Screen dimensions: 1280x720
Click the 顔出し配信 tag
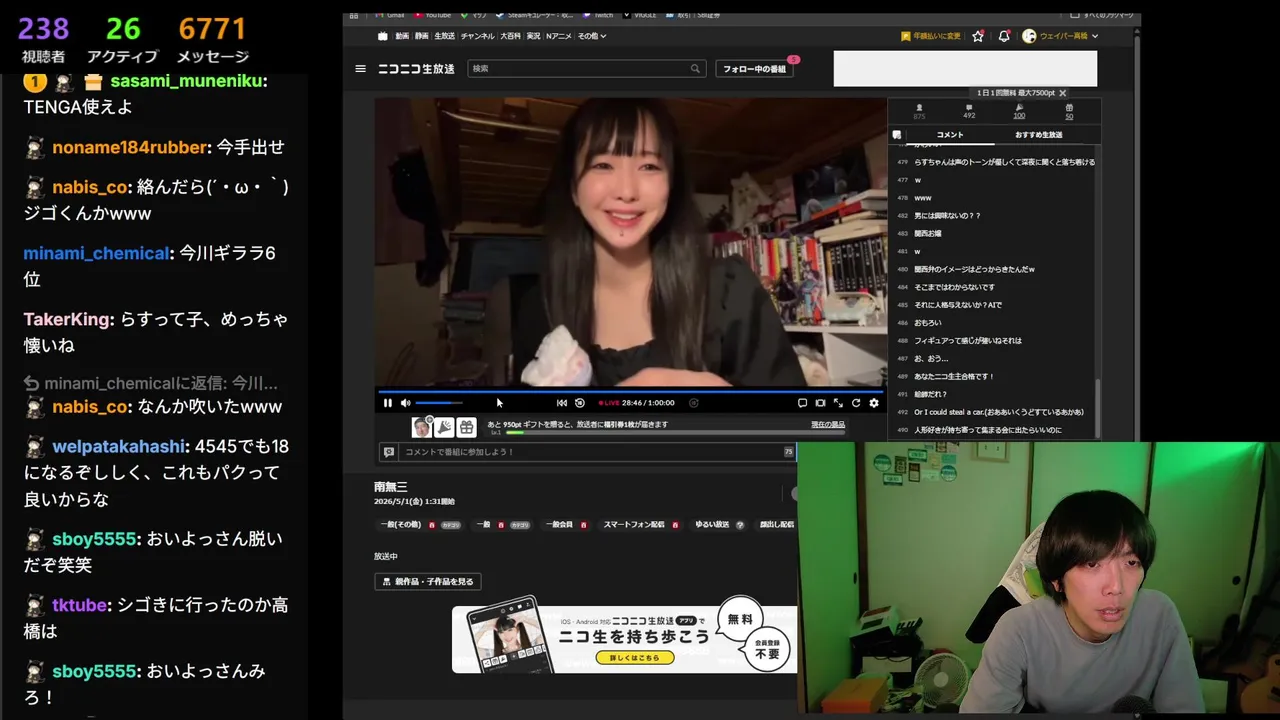(x=777, y=524)
